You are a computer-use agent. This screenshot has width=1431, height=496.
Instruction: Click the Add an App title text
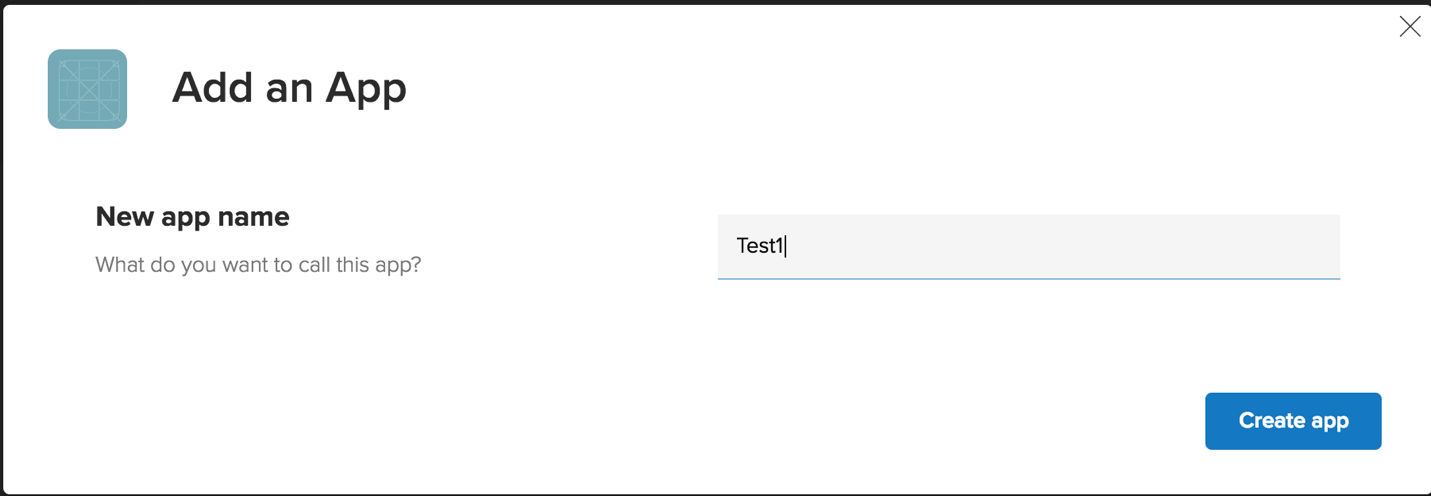point(289,88)
